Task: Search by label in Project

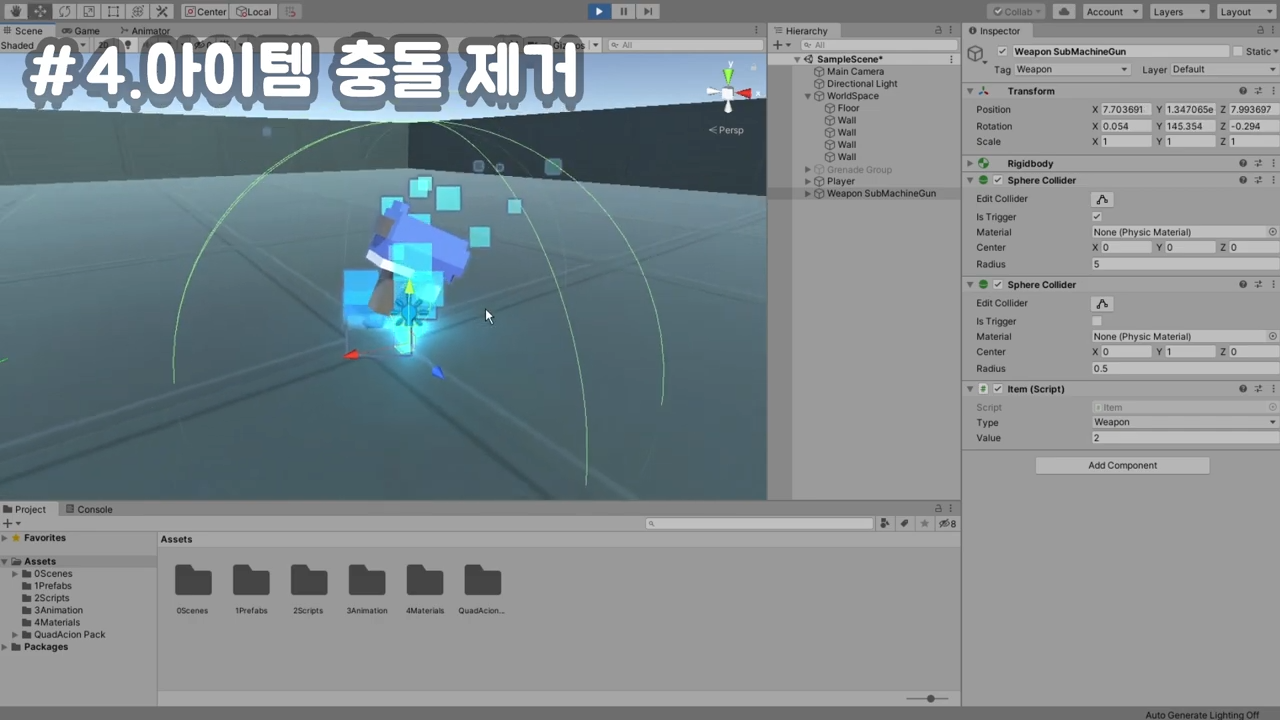Action: pos(905,523)
